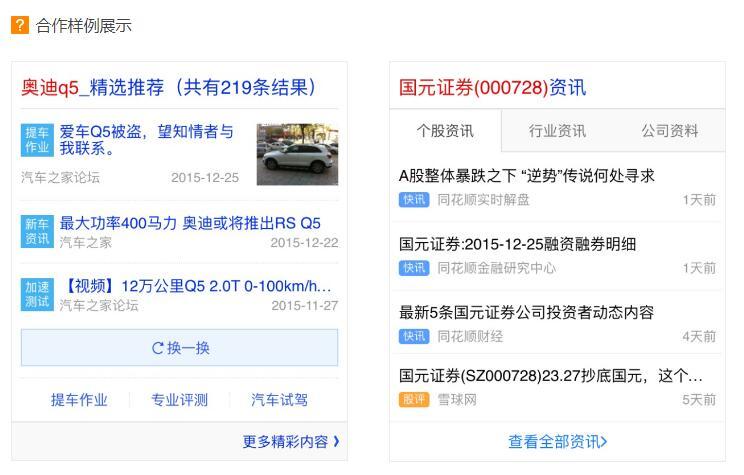Open the white Audi Q5 photo thumbnail

tap(298, 154)
